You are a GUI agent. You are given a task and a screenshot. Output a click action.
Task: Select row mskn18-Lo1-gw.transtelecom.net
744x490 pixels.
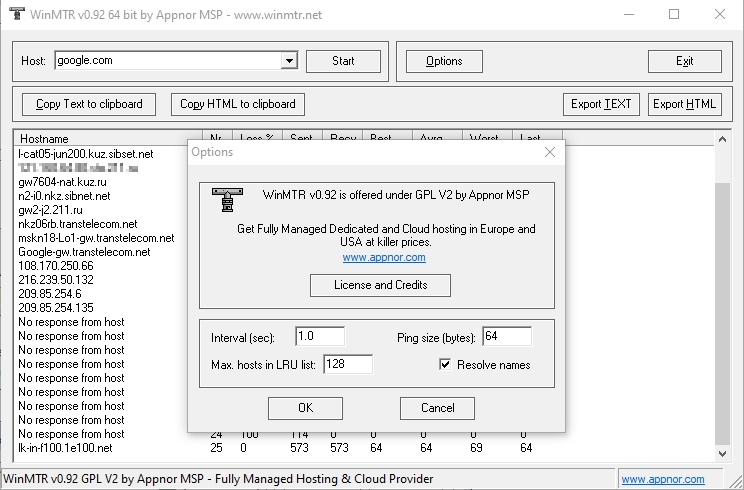point(96,238)
